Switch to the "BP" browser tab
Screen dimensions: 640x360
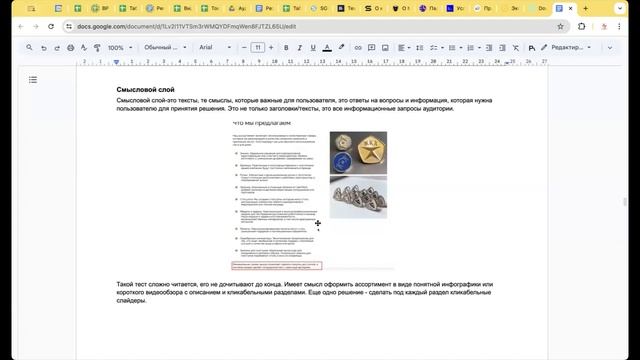[100, 8]
